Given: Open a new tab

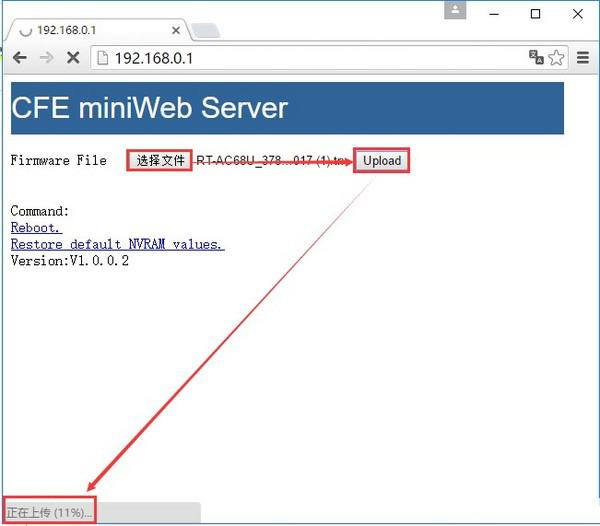Looking at the screenshot, I should pyautogui.click(x=205, y=31).
